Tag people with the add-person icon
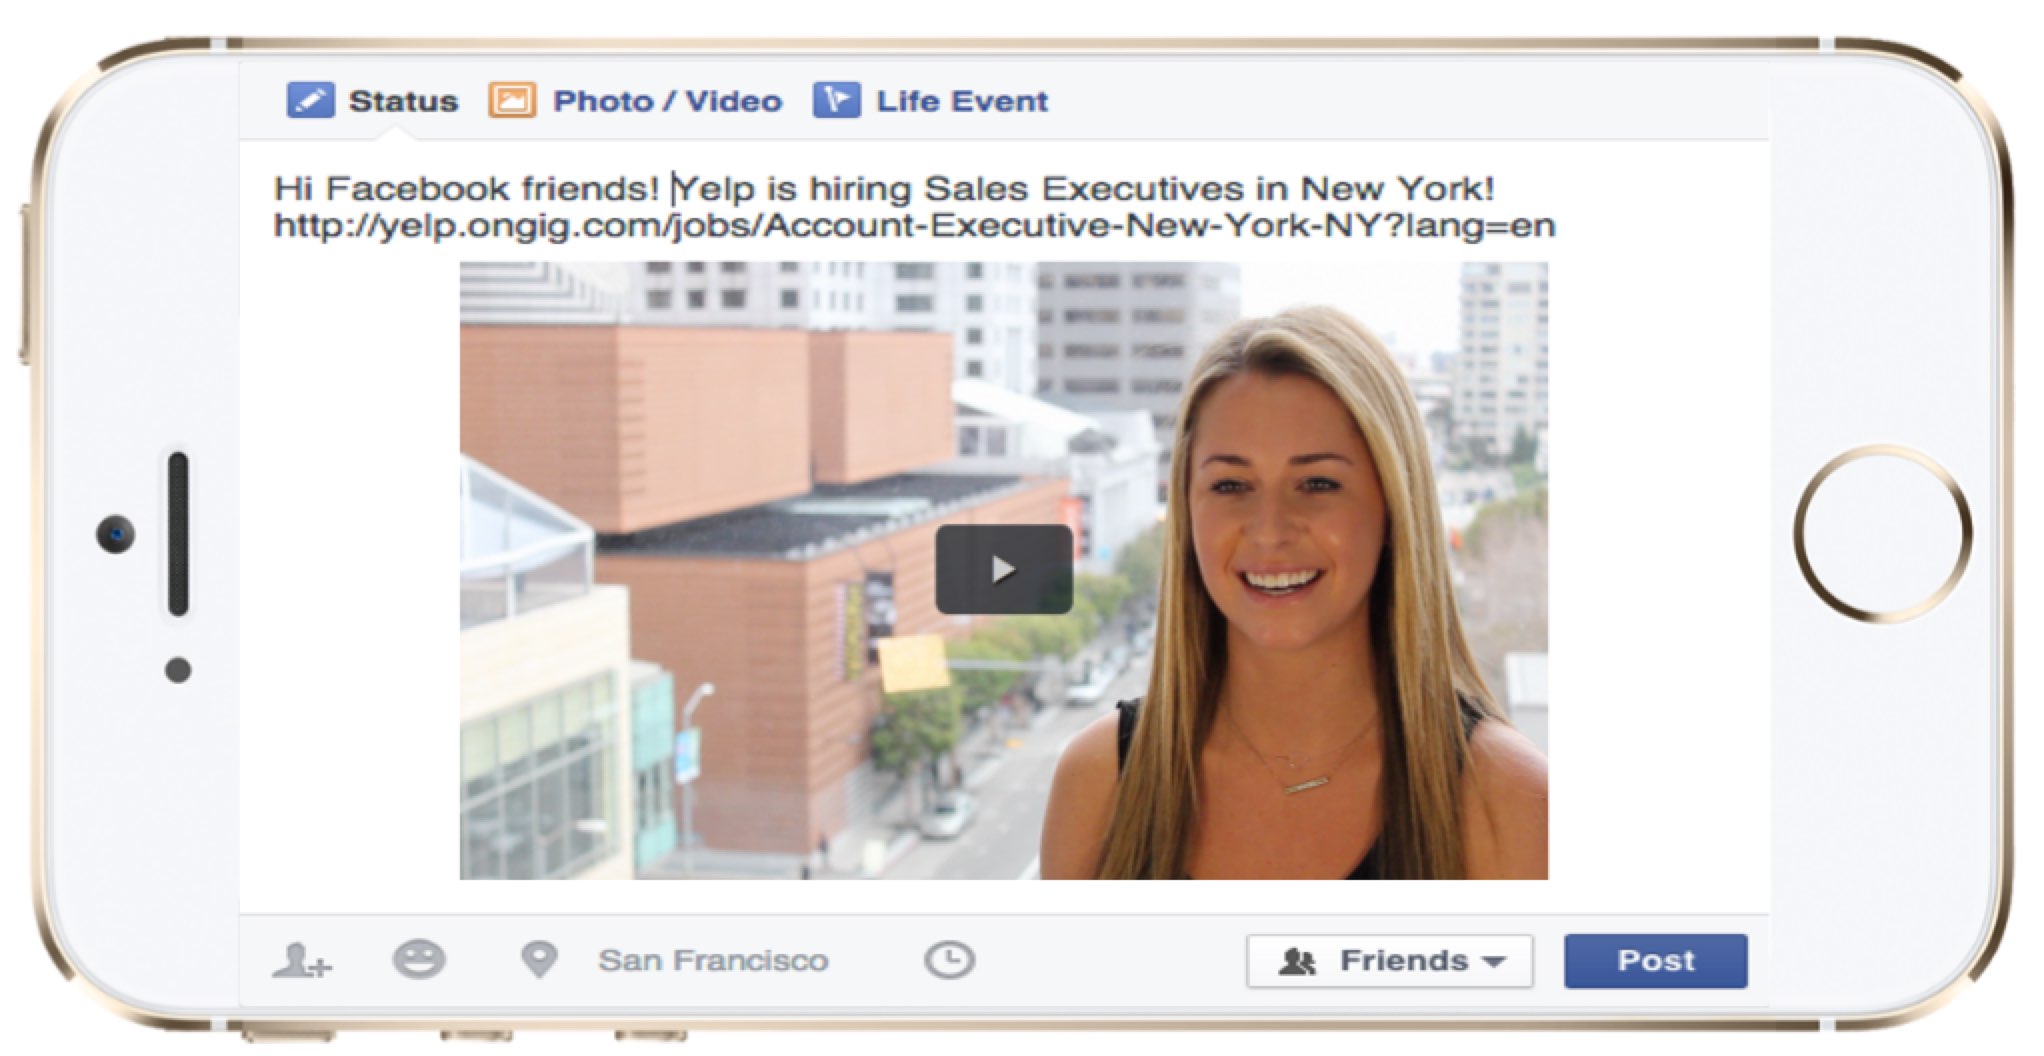 tap(301, 960)
